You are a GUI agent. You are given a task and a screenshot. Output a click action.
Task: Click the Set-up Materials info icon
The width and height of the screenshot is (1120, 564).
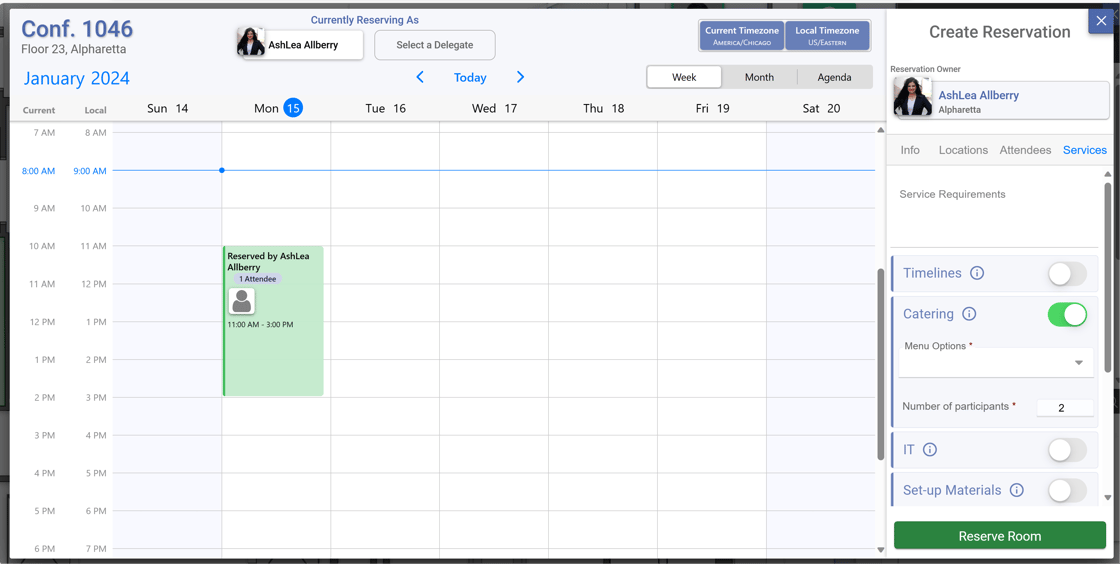coord(1017,490)
